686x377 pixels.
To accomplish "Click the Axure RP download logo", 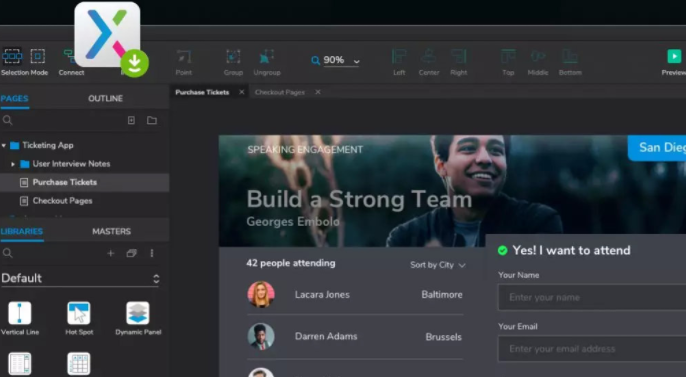I will (108, 35).
